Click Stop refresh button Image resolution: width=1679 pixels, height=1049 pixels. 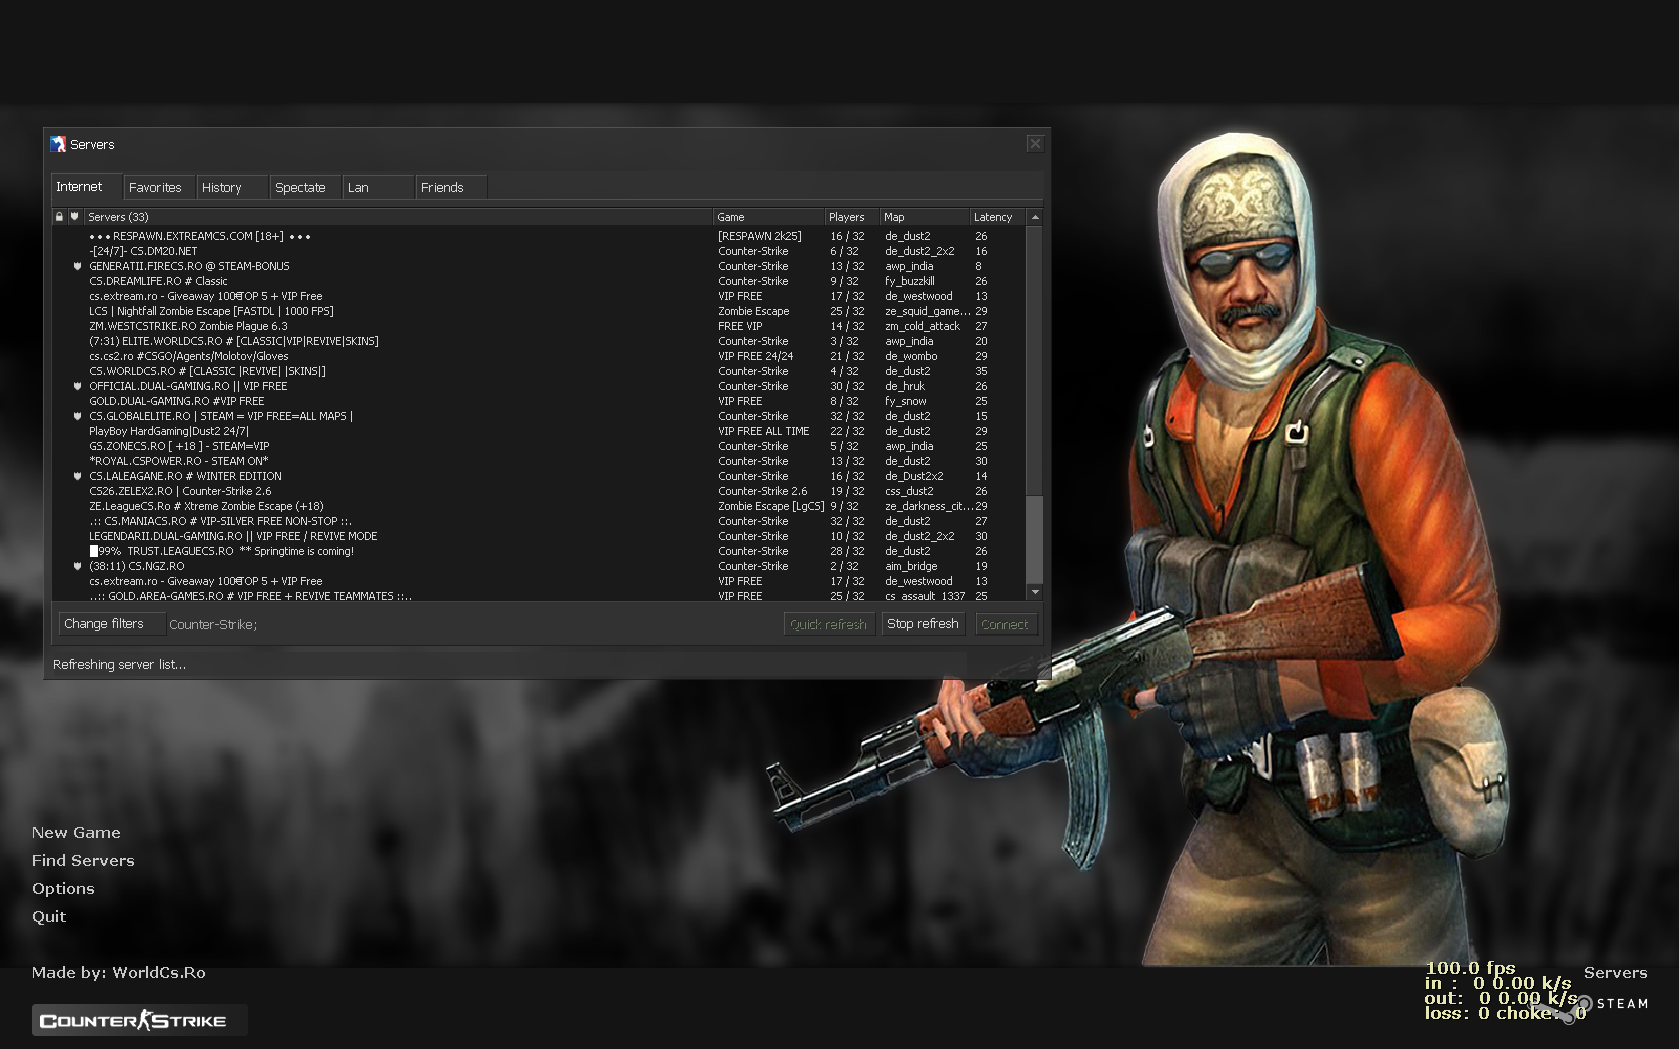click(x=923, y=624)
